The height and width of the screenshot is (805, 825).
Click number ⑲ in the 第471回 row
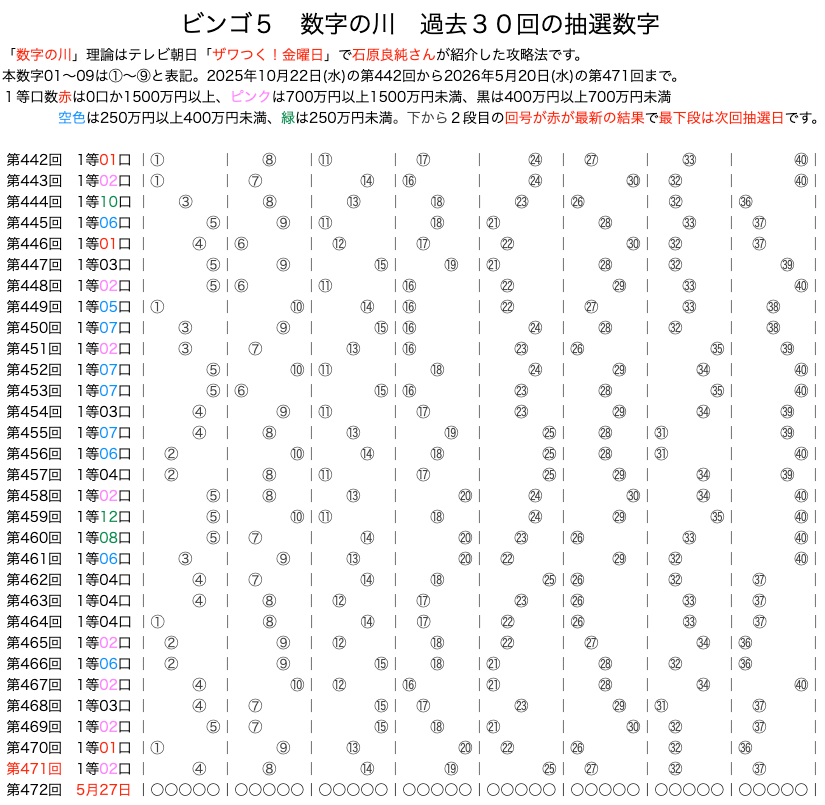[451, 769]
